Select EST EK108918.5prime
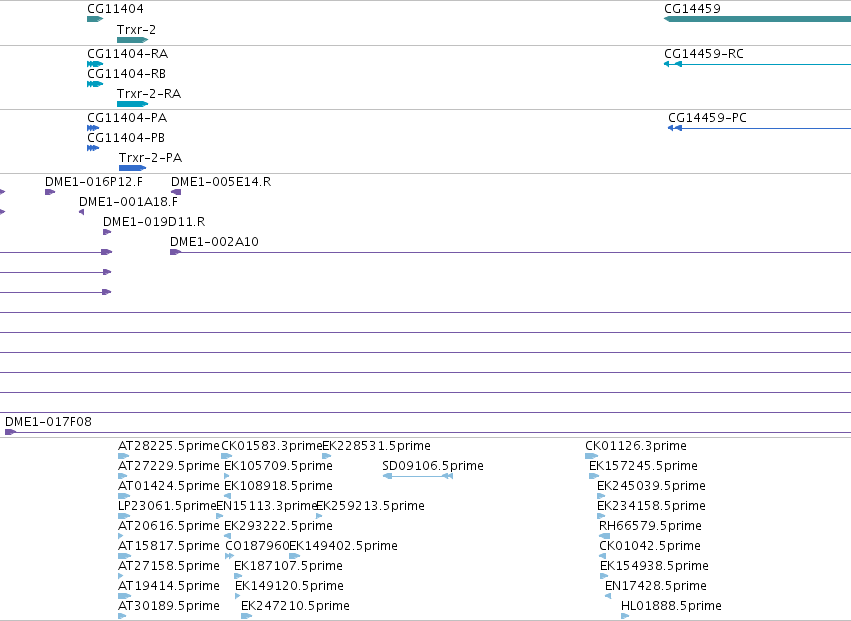 278,486
